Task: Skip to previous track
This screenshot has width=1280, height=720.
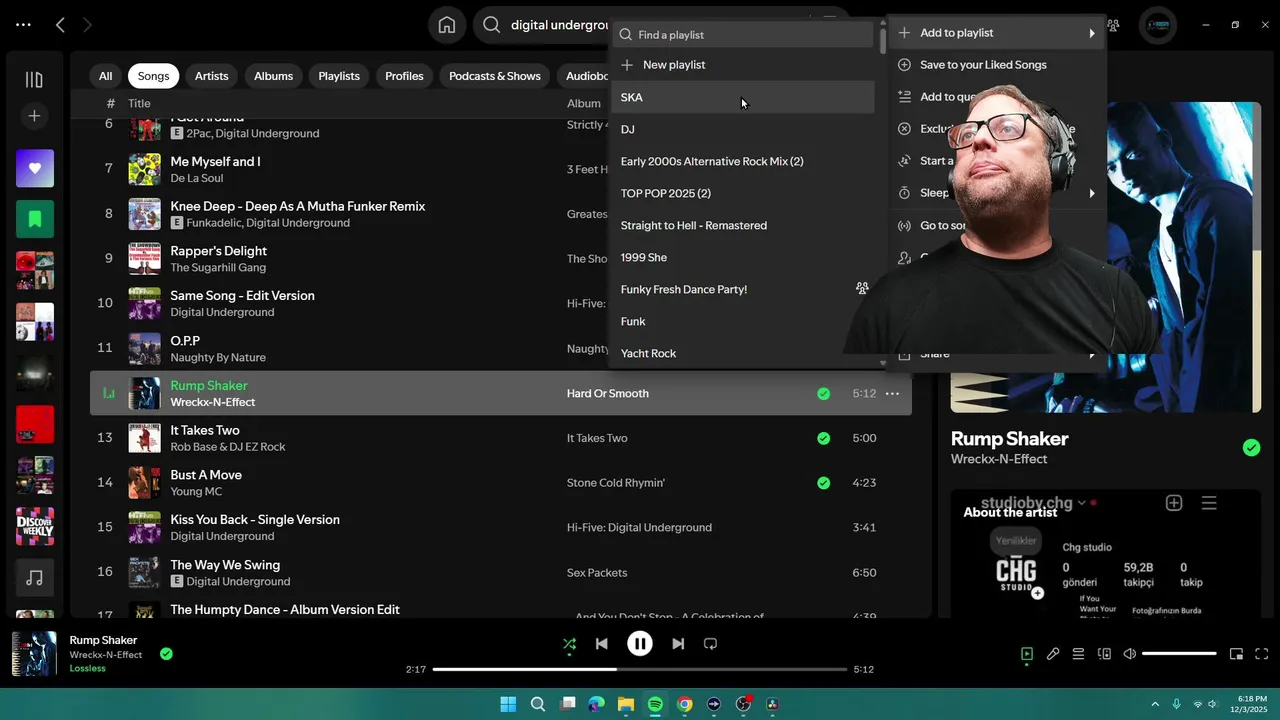Action: coord(601,644)
